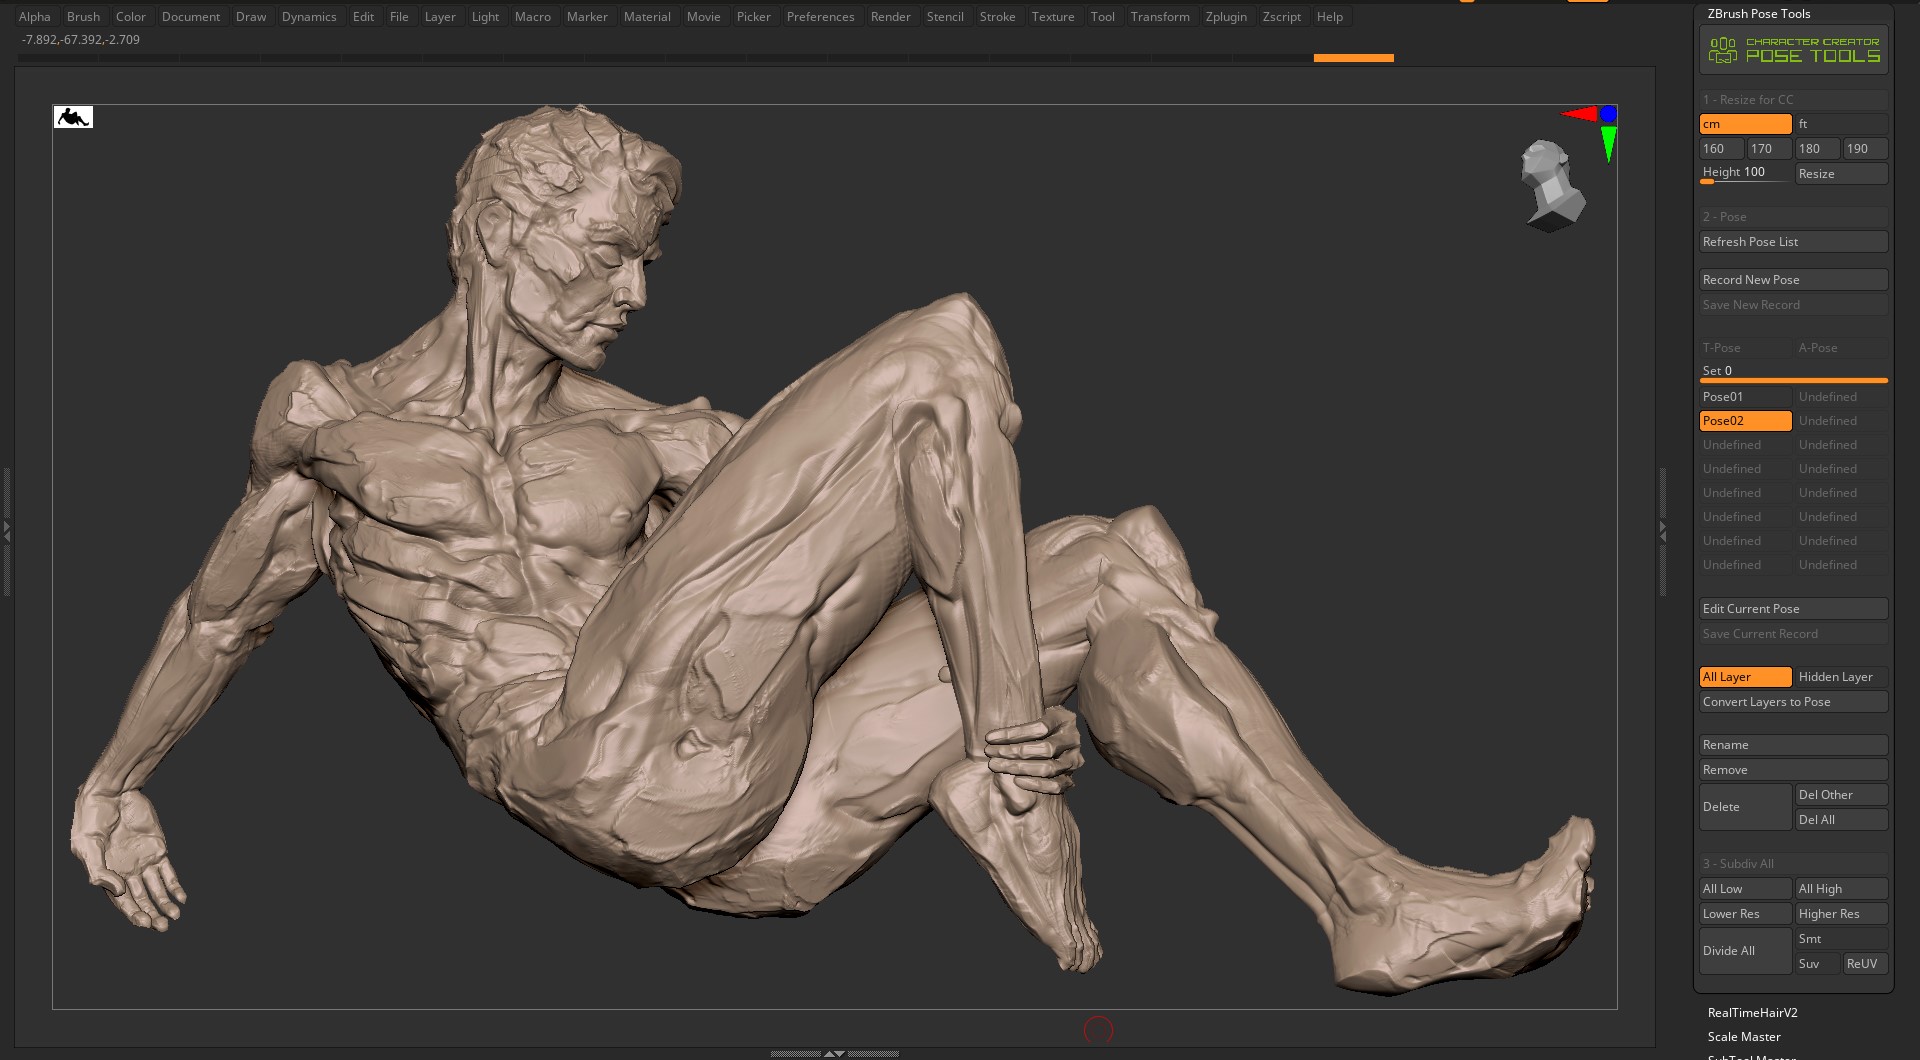Click the Character Creator Pose Tools logo
This screenshot has width=1920, height=1060.
pyautogui.click(x=1794, y=50)
